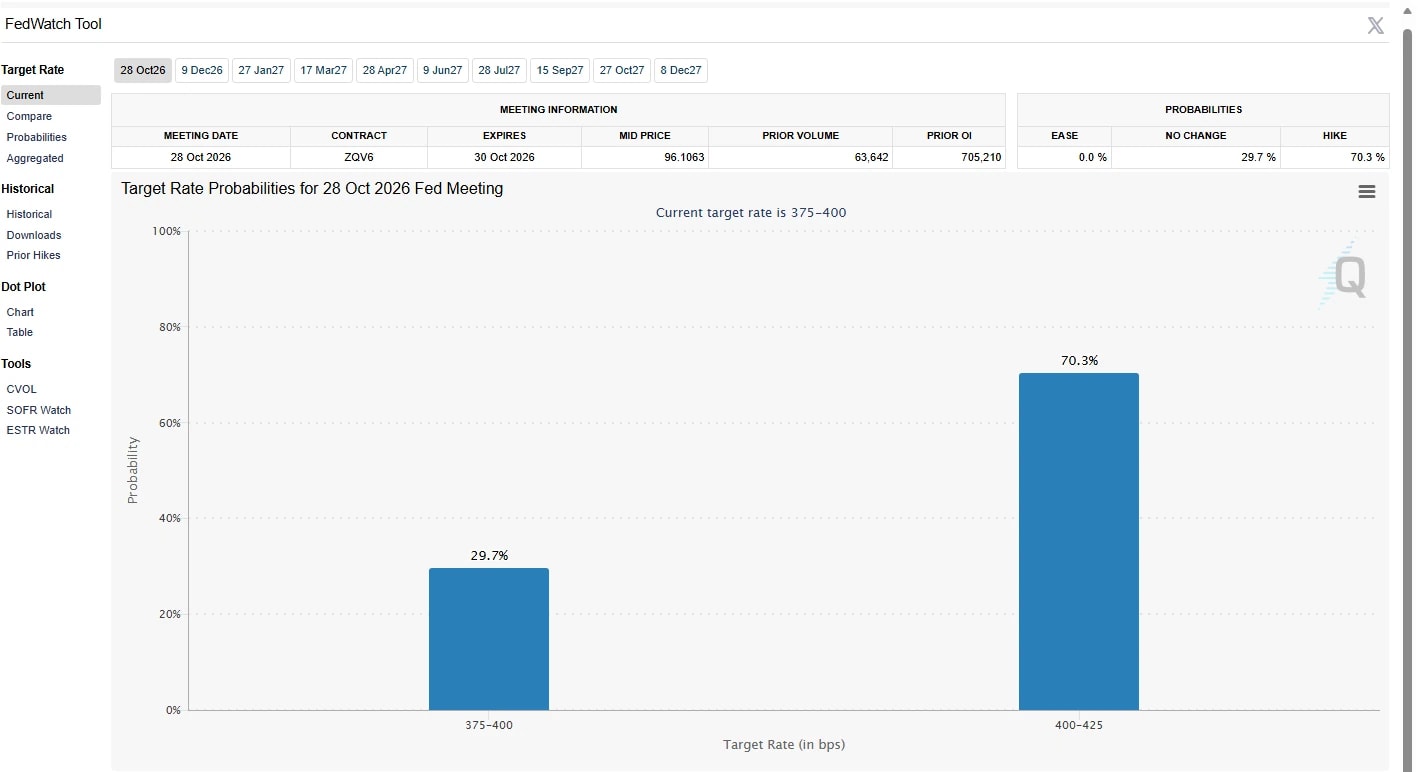Click the 375-400 probability bar

pos(489,639)
